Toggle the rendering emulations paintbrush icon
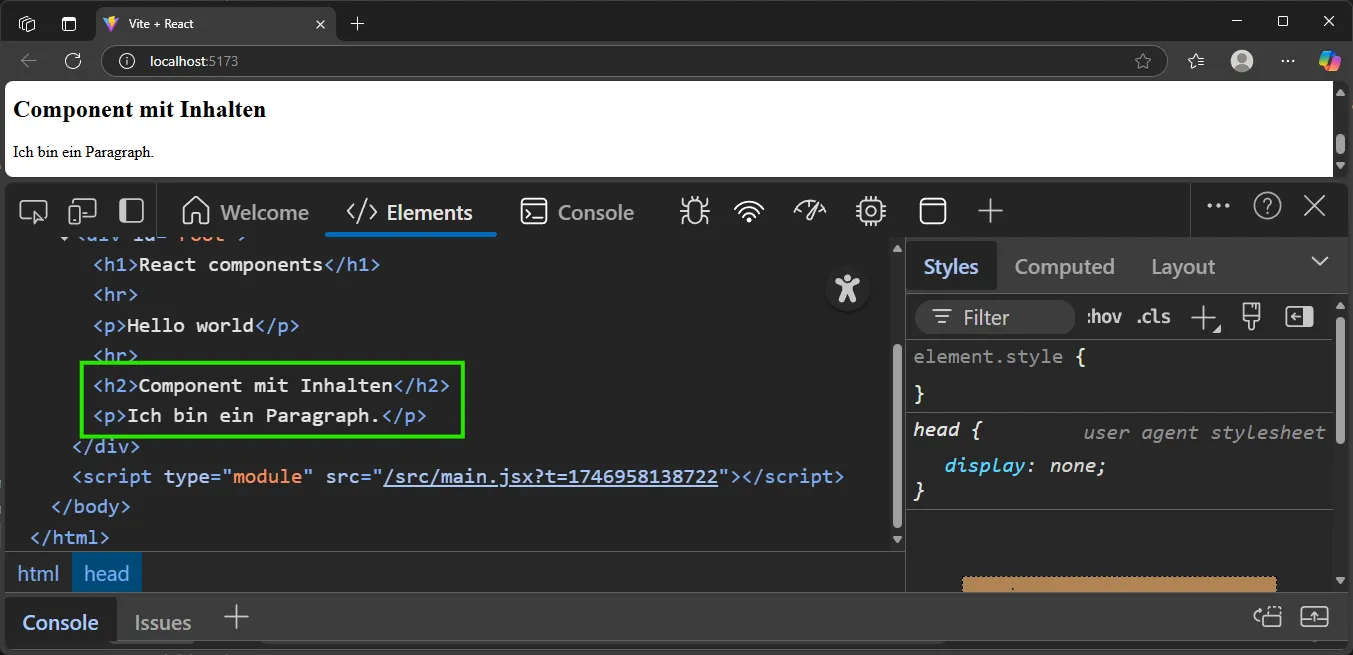The image size is (1353, 655). click(x=1251, y=317)
